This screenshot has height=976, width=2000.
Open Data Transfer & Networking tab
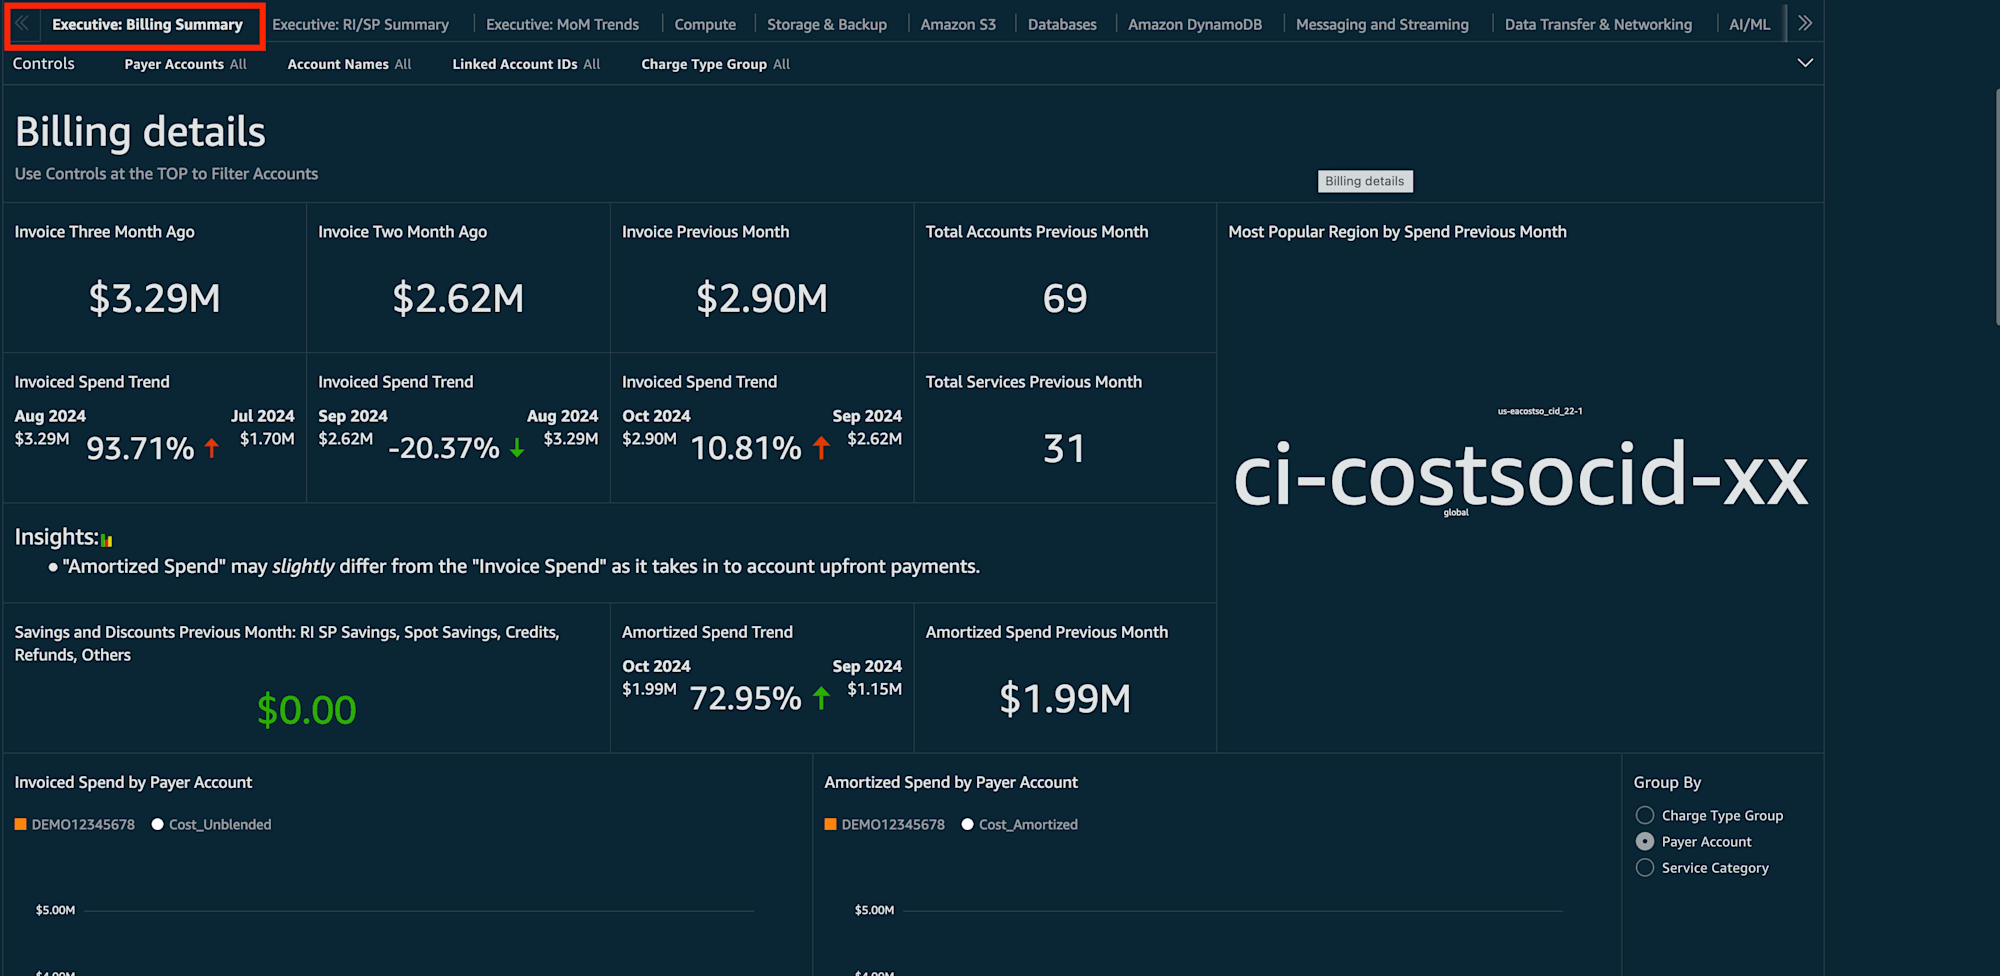tap(1598, 24)
